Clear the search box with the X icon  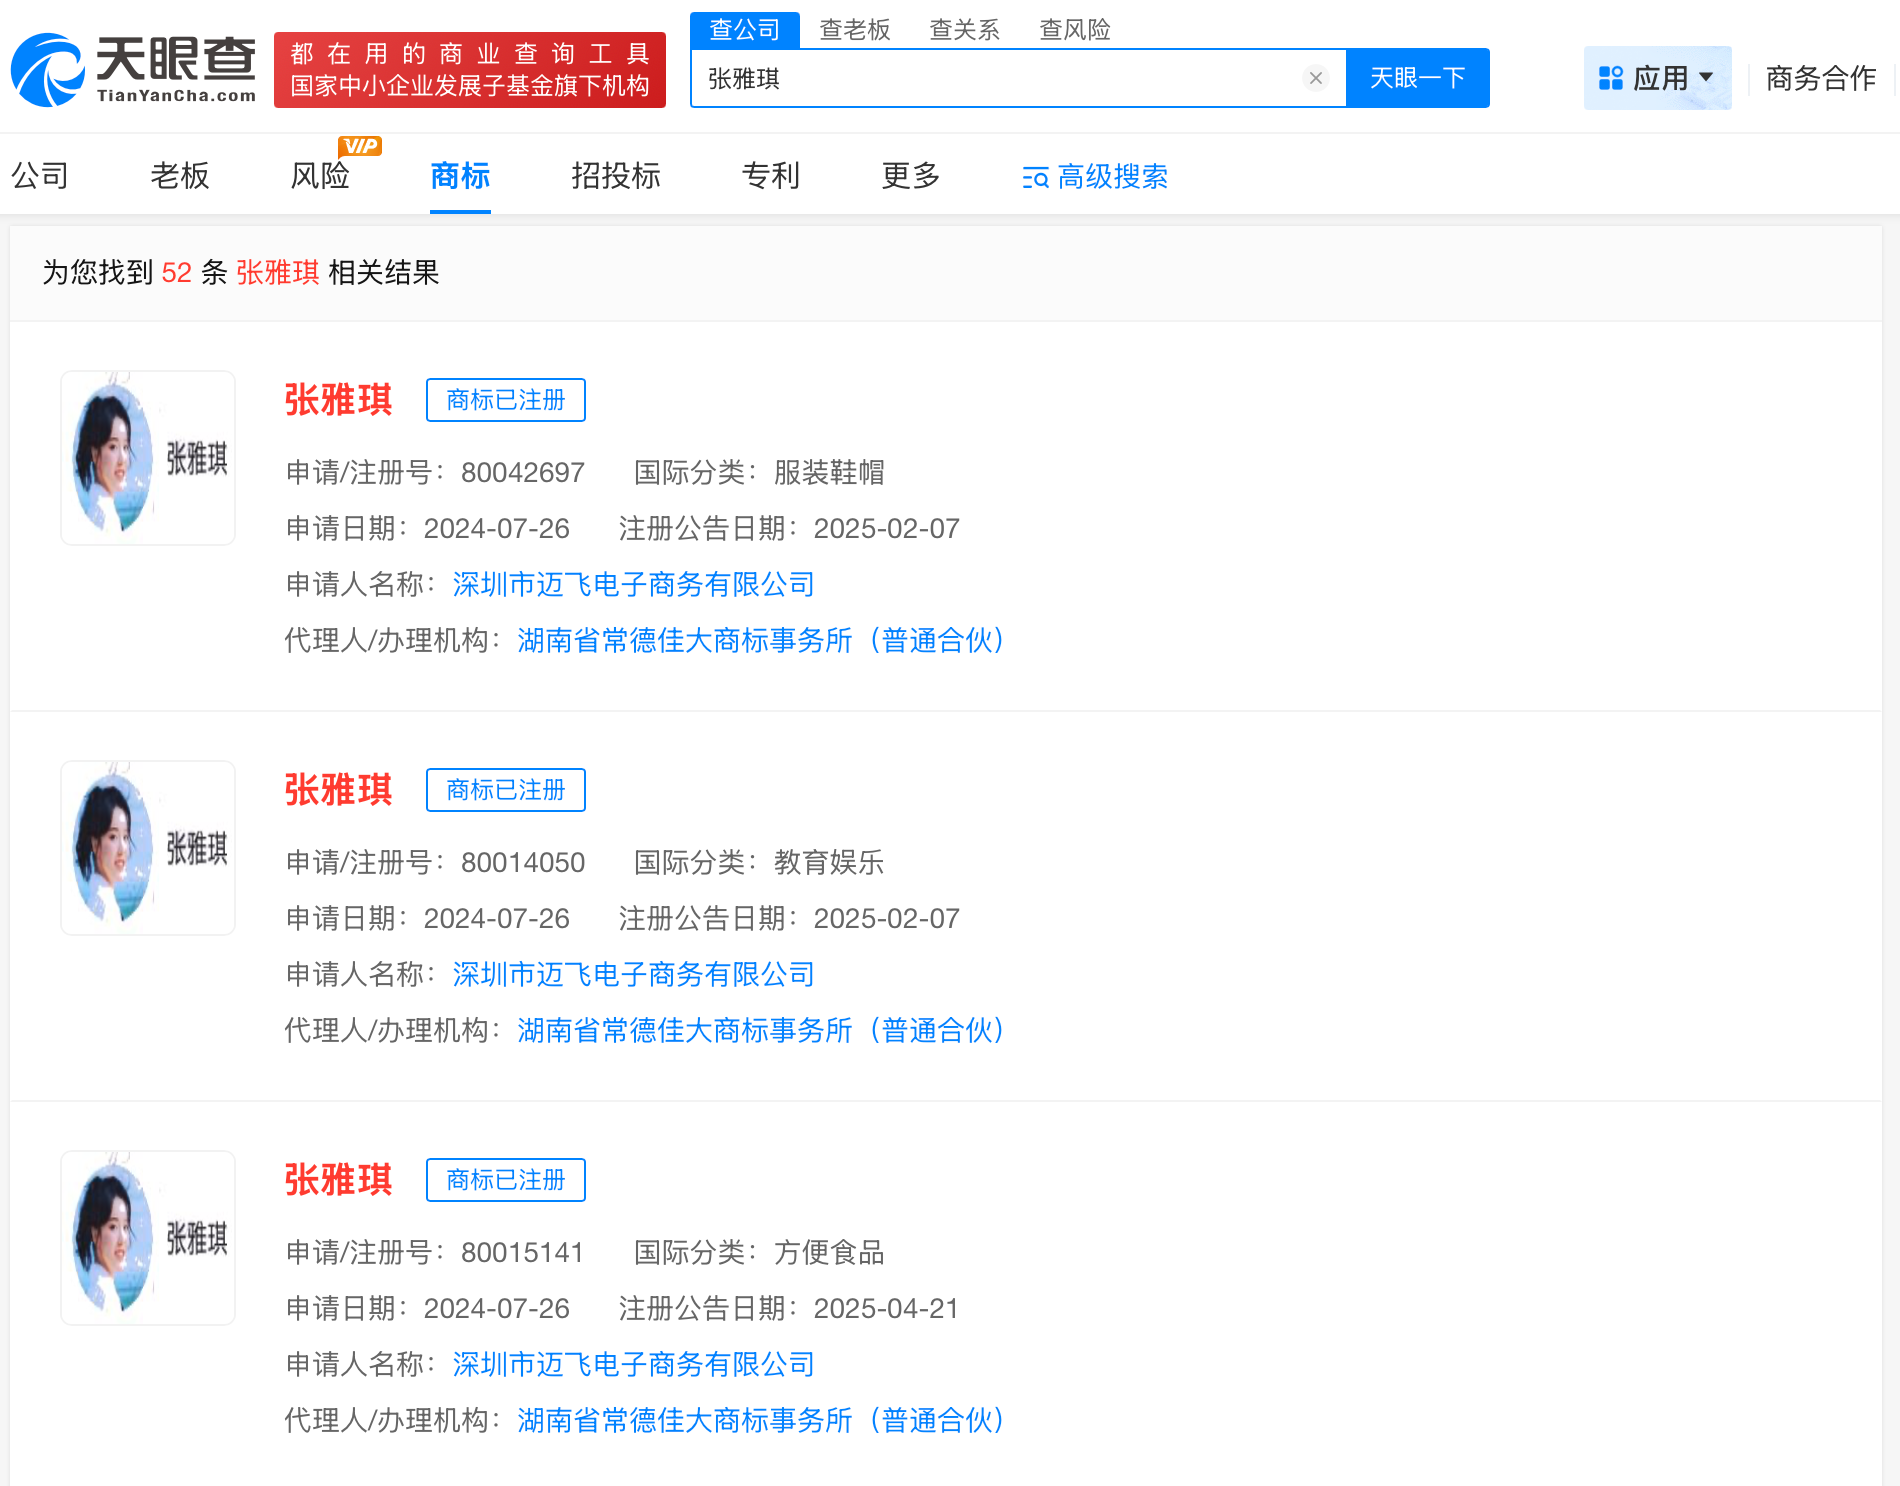pyautogui.click(x=1316, y=78)
